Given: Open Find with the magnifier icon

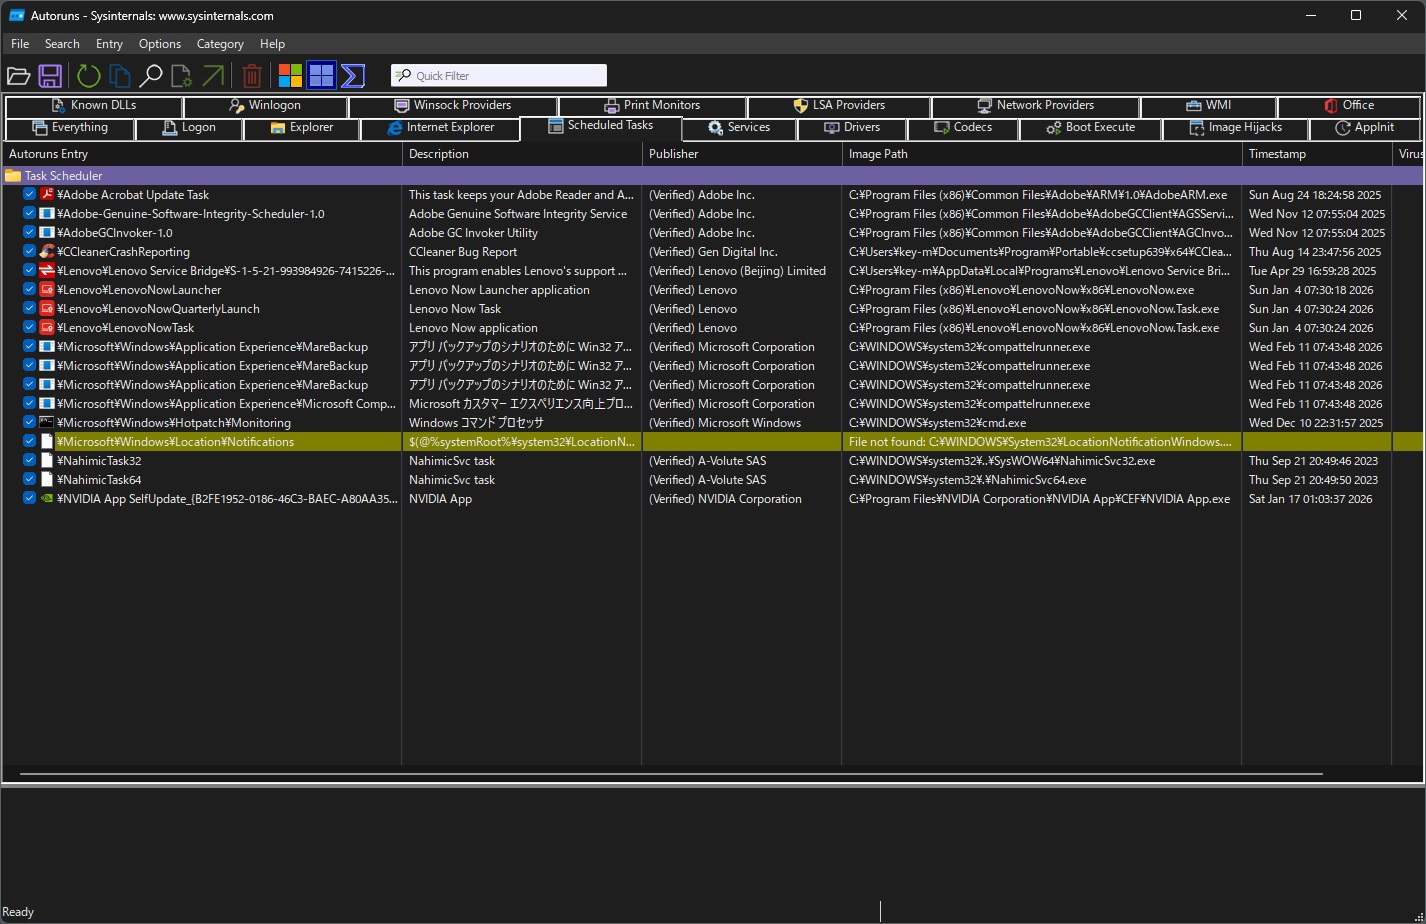Looking at the screenshot, I should (151, 76).
